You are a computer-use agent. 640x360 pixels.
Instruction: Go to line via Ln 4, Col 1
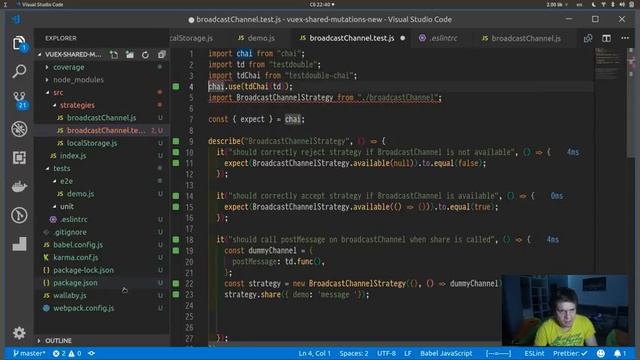point(314,353)
